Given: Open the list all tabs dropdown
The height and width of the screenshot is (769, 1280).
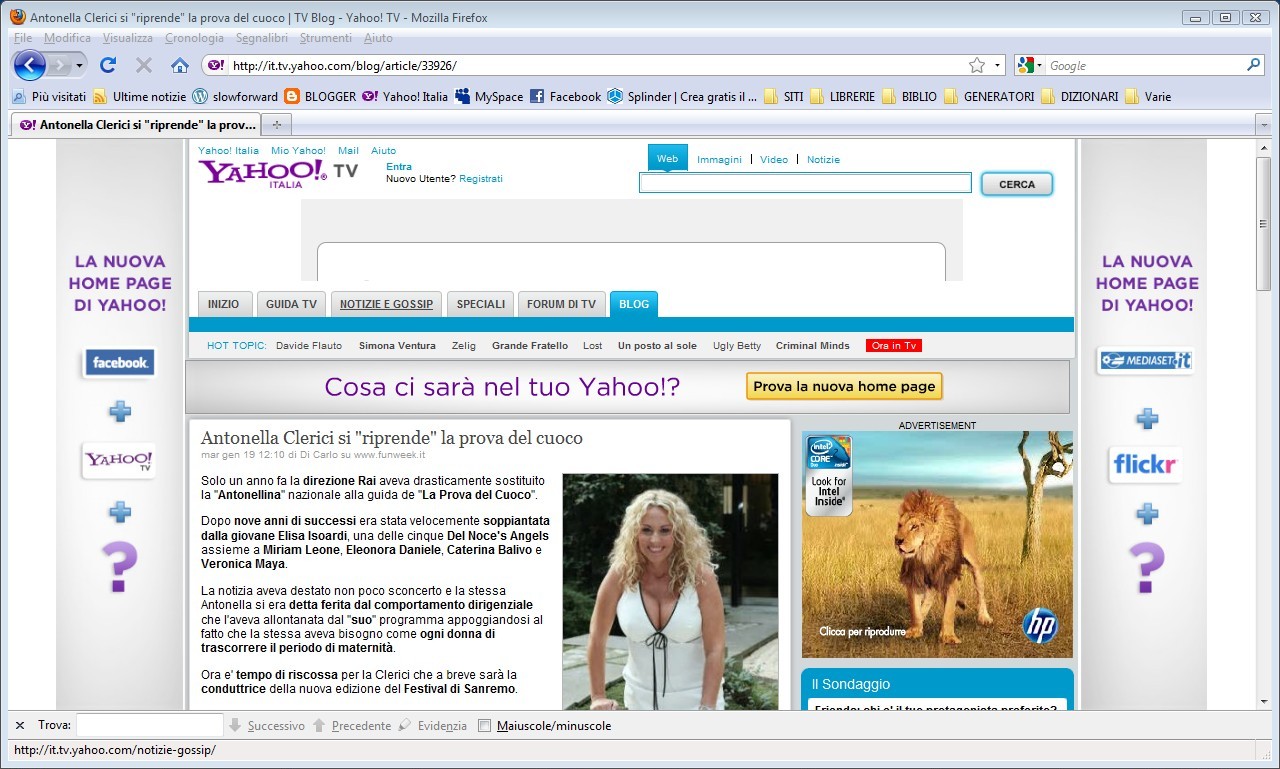Looking at the screenshot, I should [x=1264, y=125].
